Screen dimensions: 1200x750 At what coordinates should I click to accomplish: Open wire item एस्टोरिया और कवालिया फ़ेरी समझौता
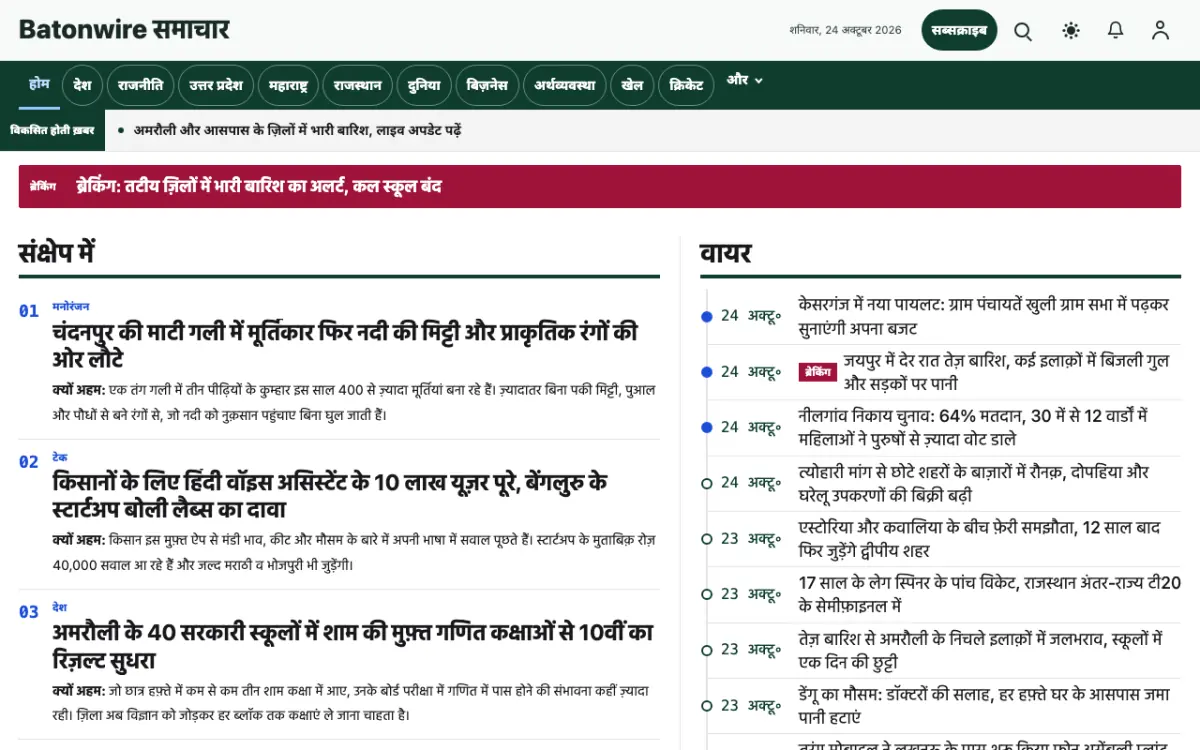tap(979, 538)
